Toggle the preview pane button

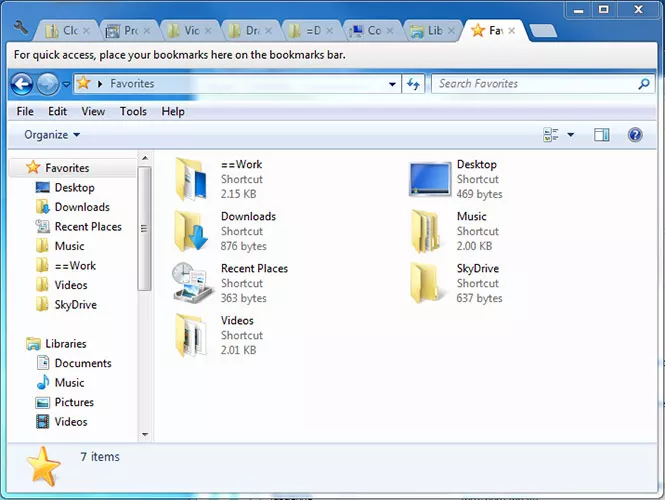pyautogui.click(x=601, y=135)
